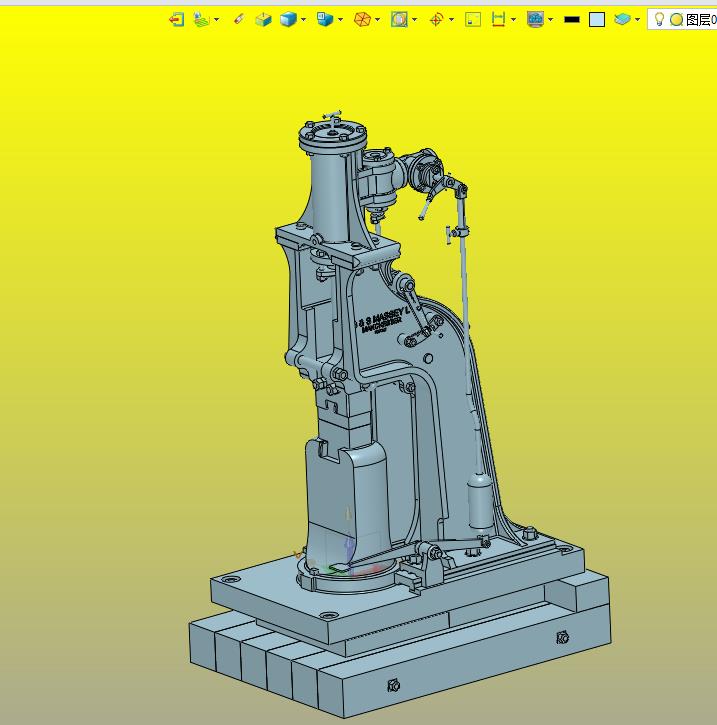Viewport: 717px width, 725px height.
Task: Click the black color swatch
Action: coord(572,19)
